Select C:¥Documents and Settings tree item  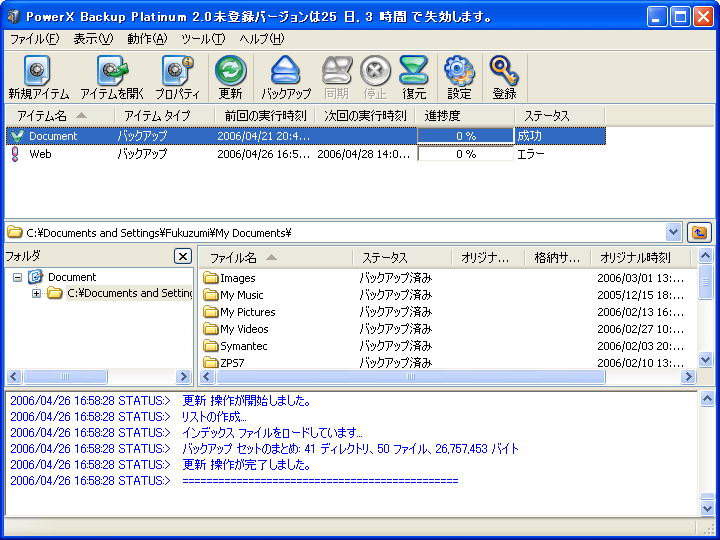coord(129,293)
